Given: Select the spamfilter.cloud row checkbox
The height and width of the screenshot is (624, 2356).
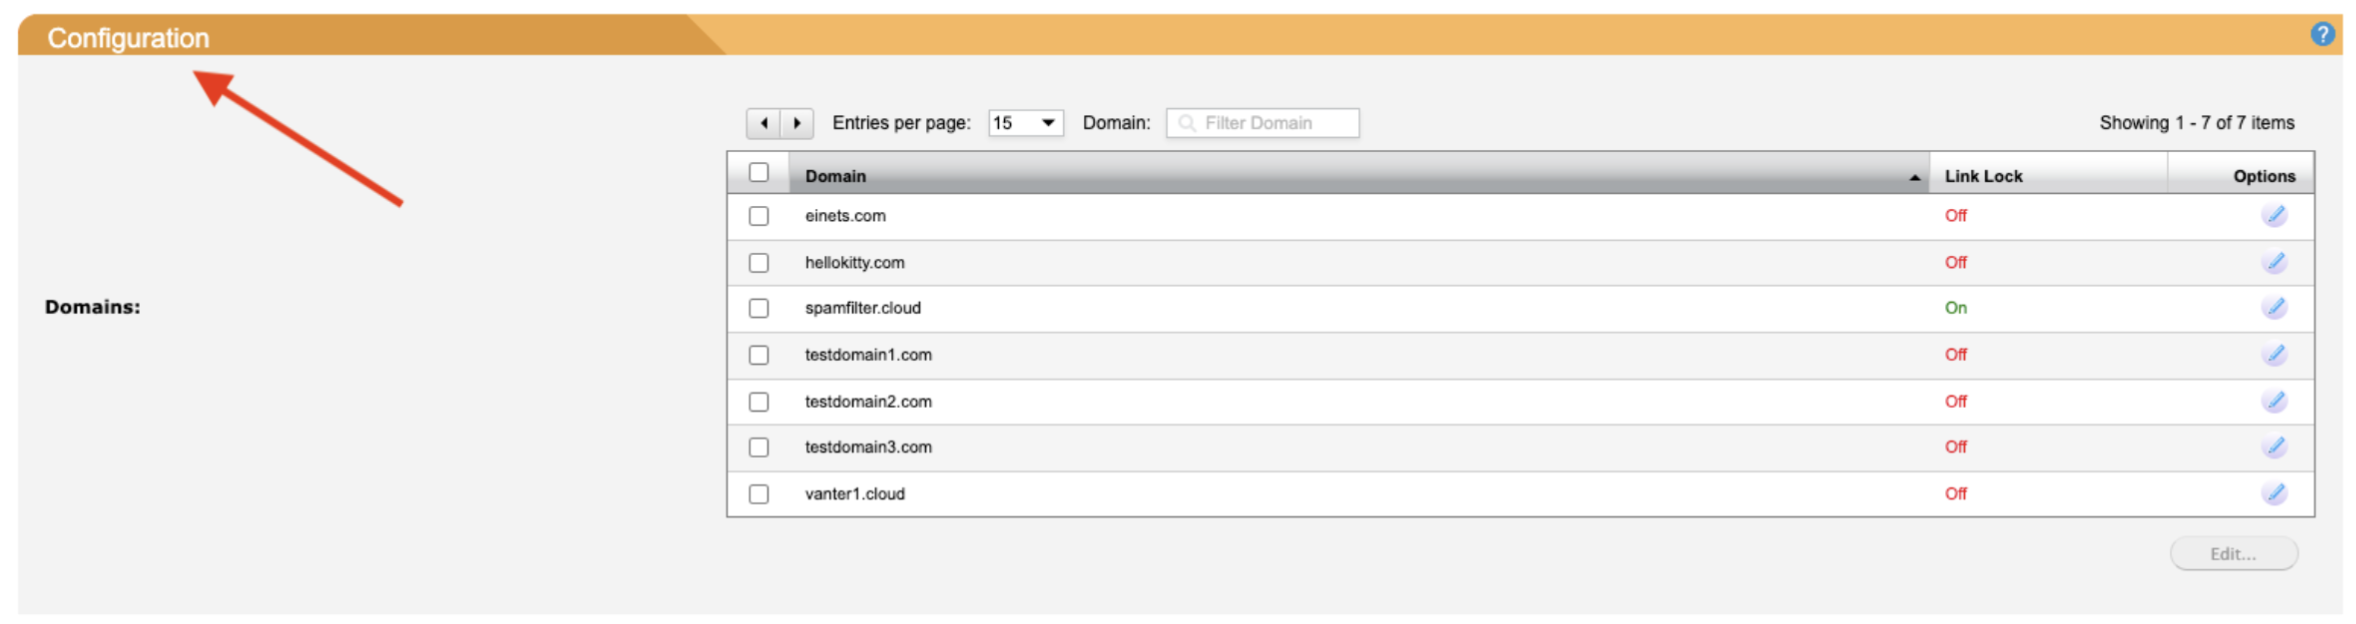Looking at the screenshot, I should coord(759,308).
